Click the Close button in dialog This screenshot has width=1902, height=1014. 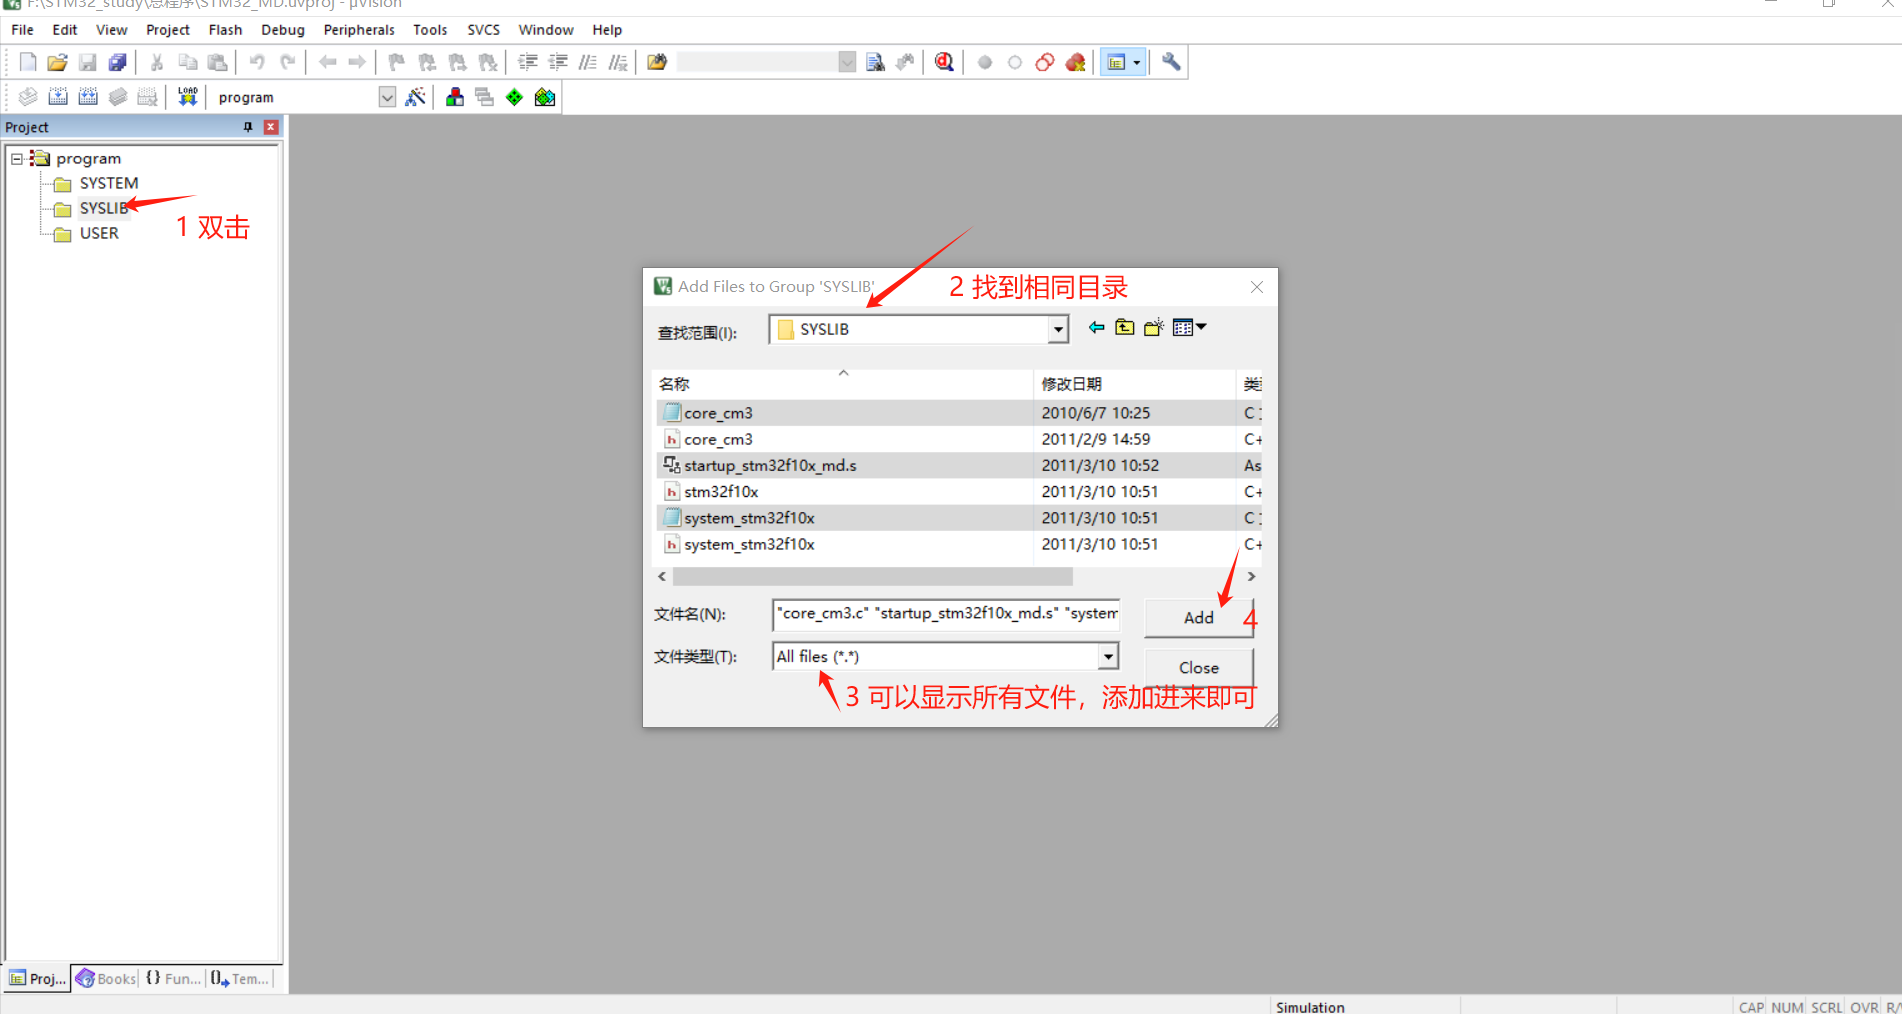coord(1198,668)
